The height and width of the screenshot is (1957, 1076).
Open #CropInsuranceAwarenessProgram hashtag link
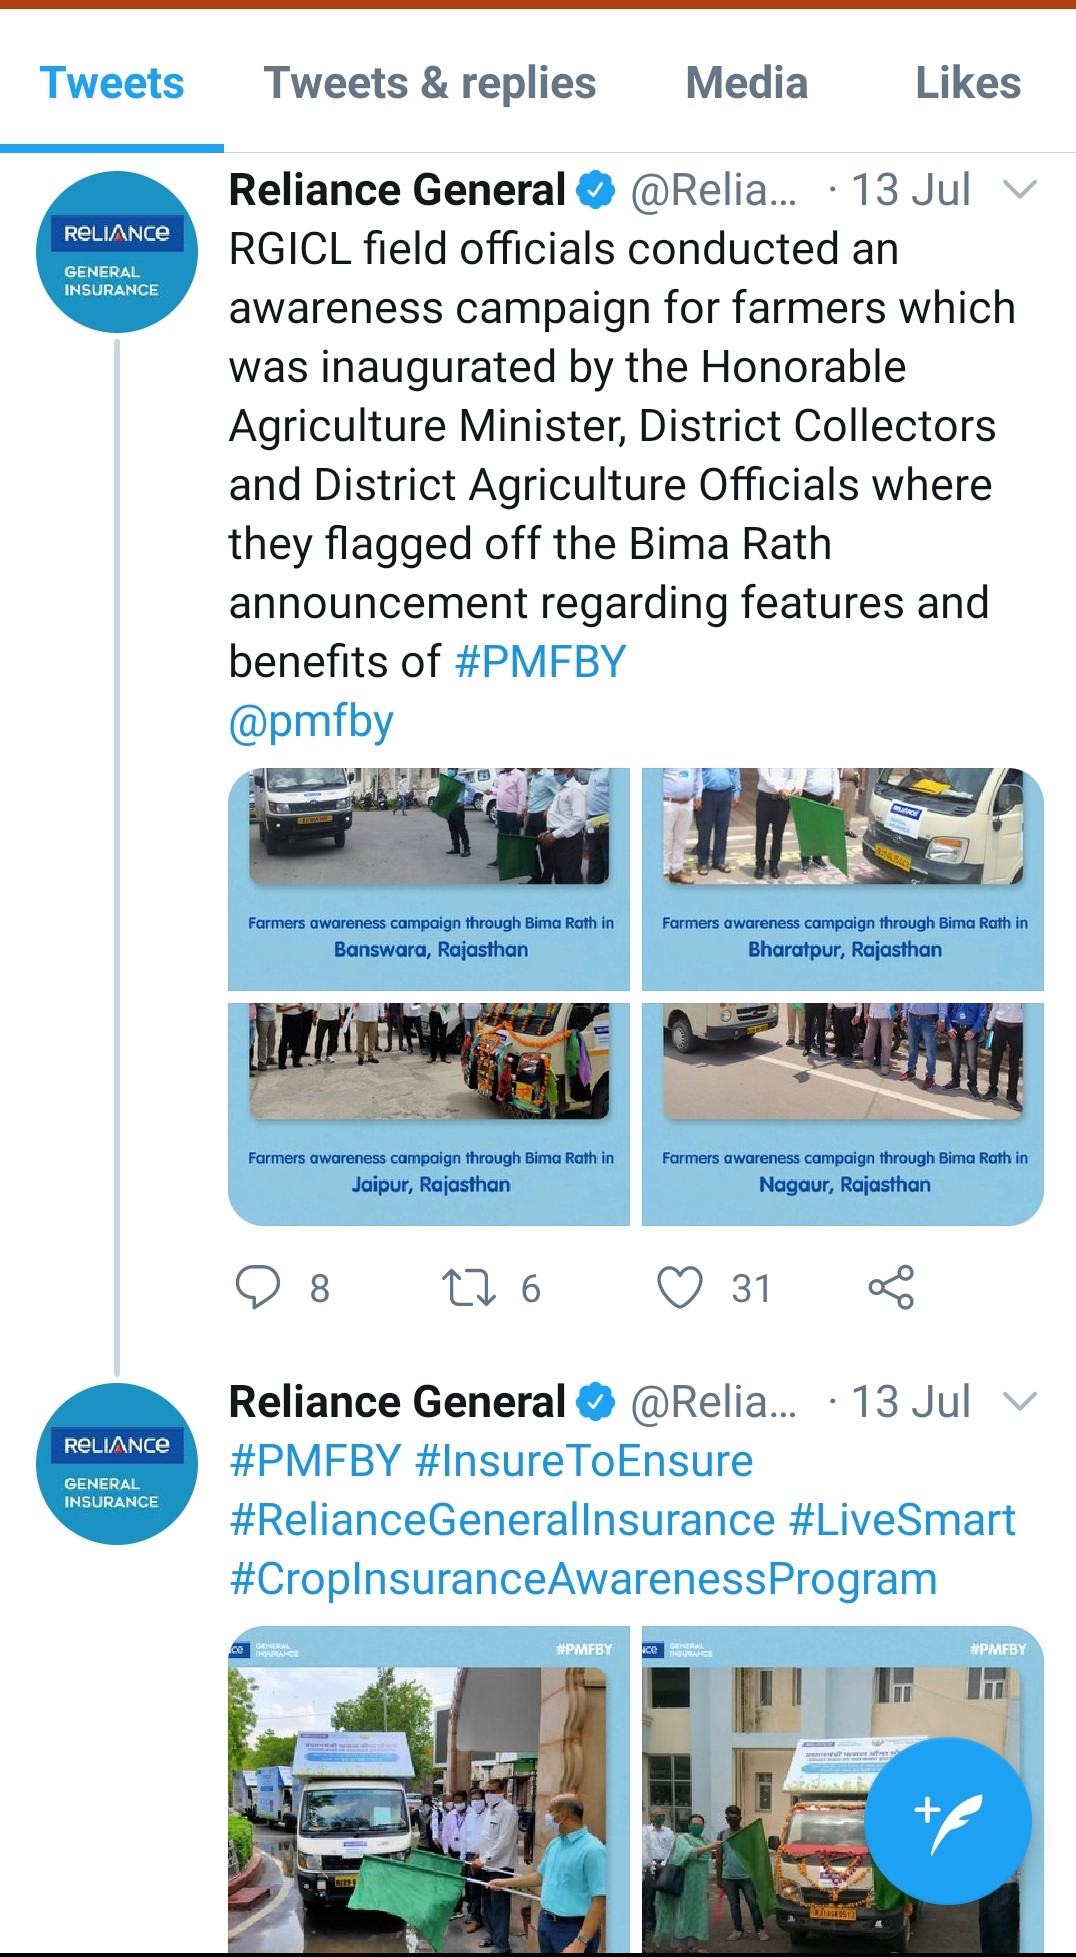point(583,1579)
